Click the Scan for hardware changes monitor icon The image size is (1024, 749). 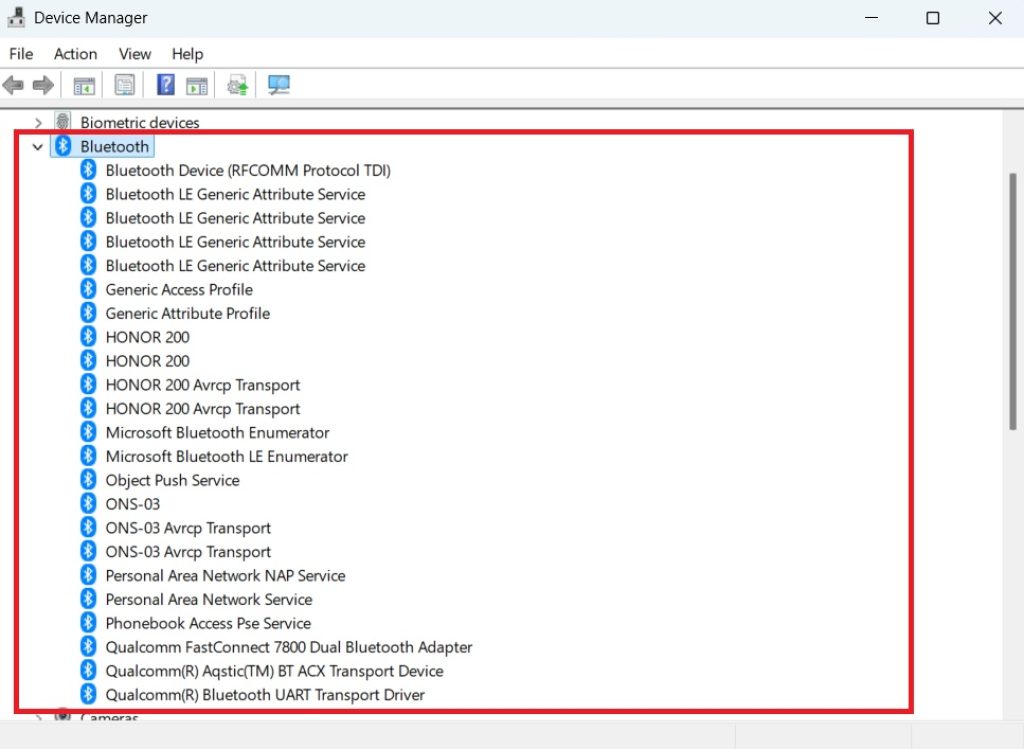coord(279,85)
